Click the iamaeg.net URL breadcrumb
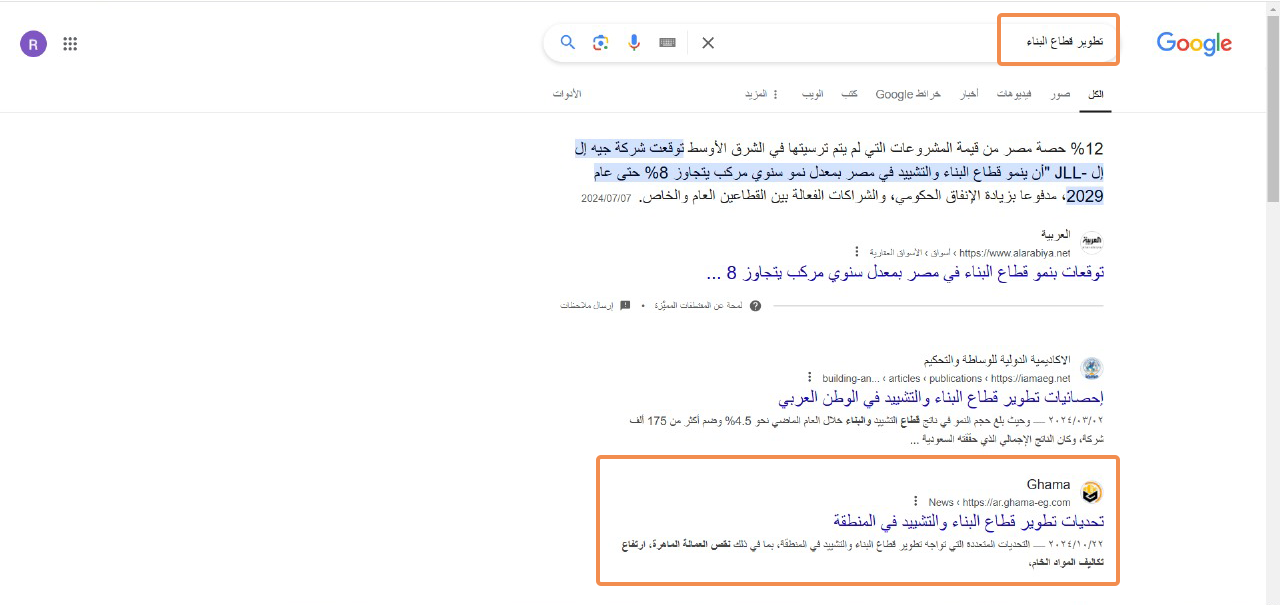 pos(946,378)
